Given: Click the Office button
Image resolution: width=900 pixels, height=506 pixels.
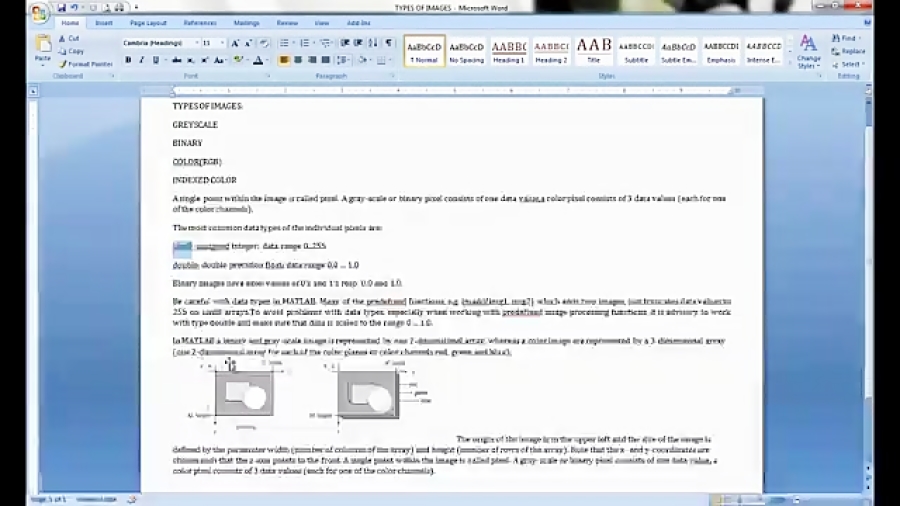Looking at the screenshot, I should click(x=38, y=12).
